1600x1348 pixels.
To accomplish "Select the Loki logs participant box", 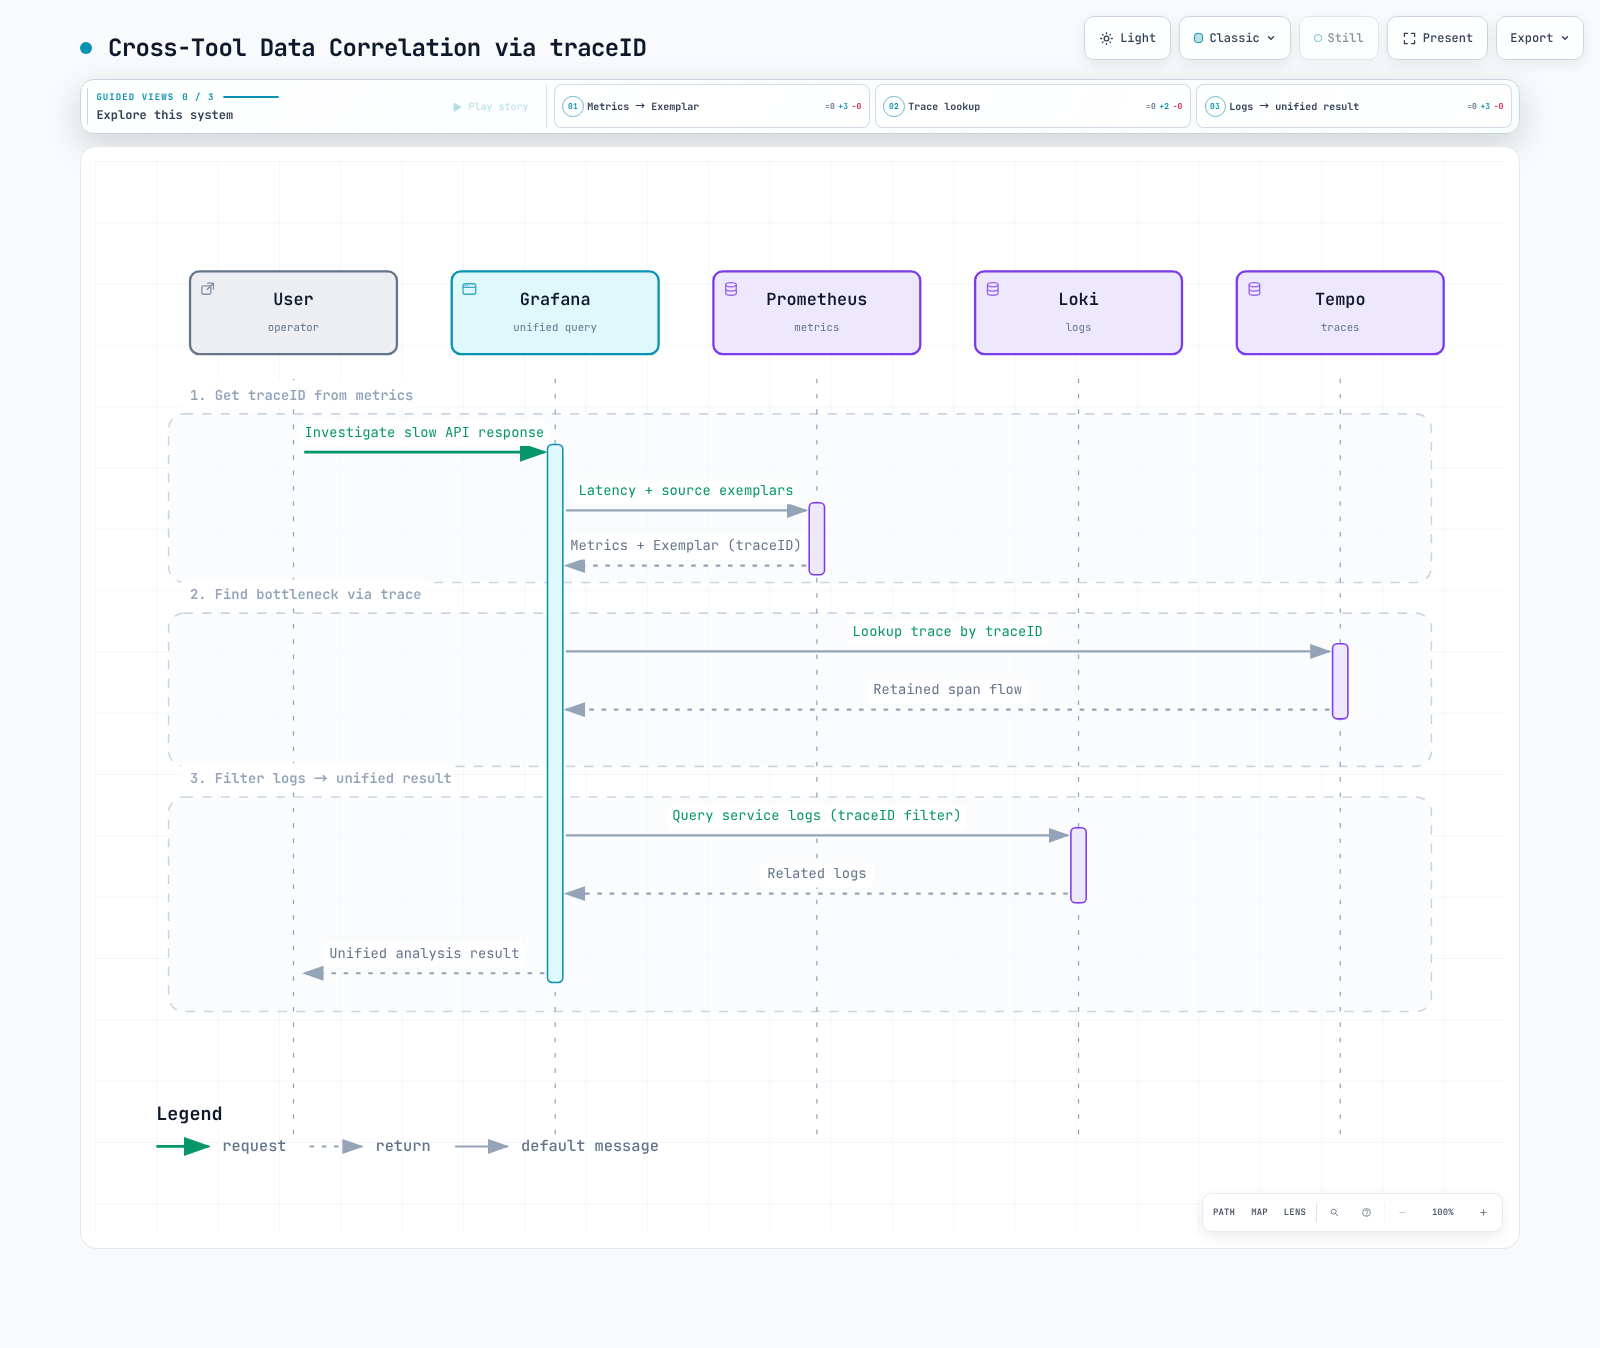I will 1078,313.
